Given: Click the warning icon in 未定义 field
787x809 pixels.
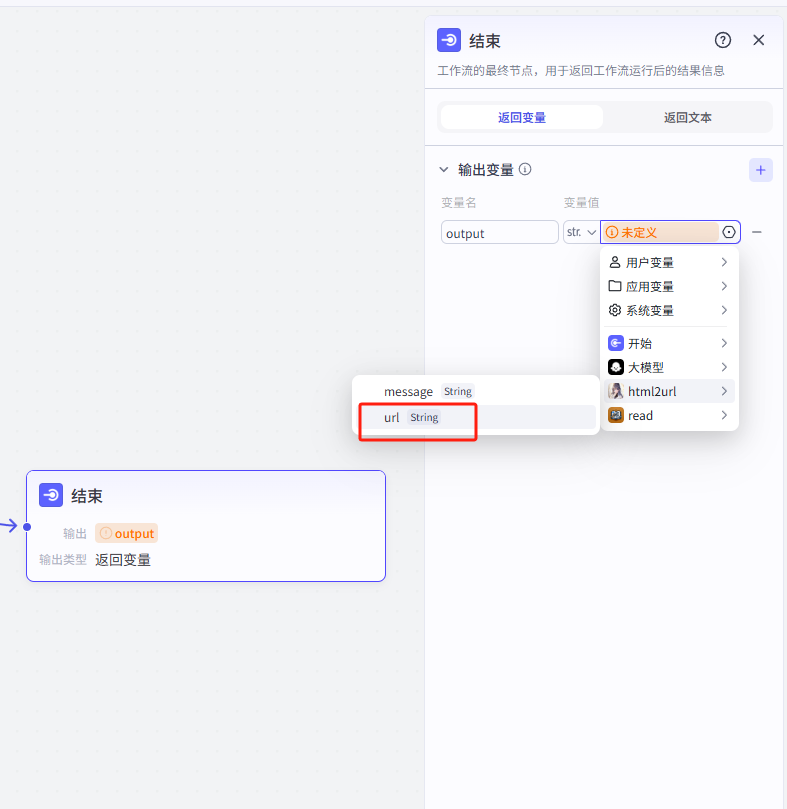Looking at the screenshot, I should pyautogui.click(x=612, y=232).
